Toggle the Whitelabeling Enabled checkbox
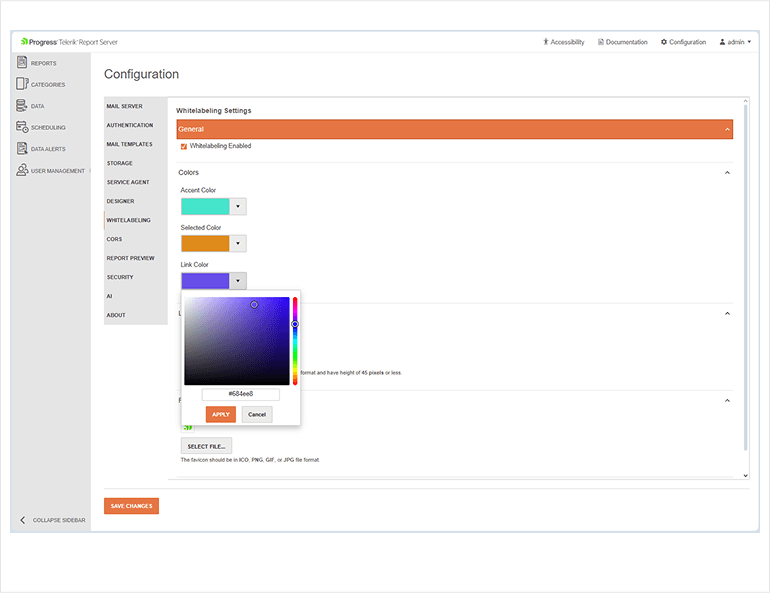 click(184, 146)
